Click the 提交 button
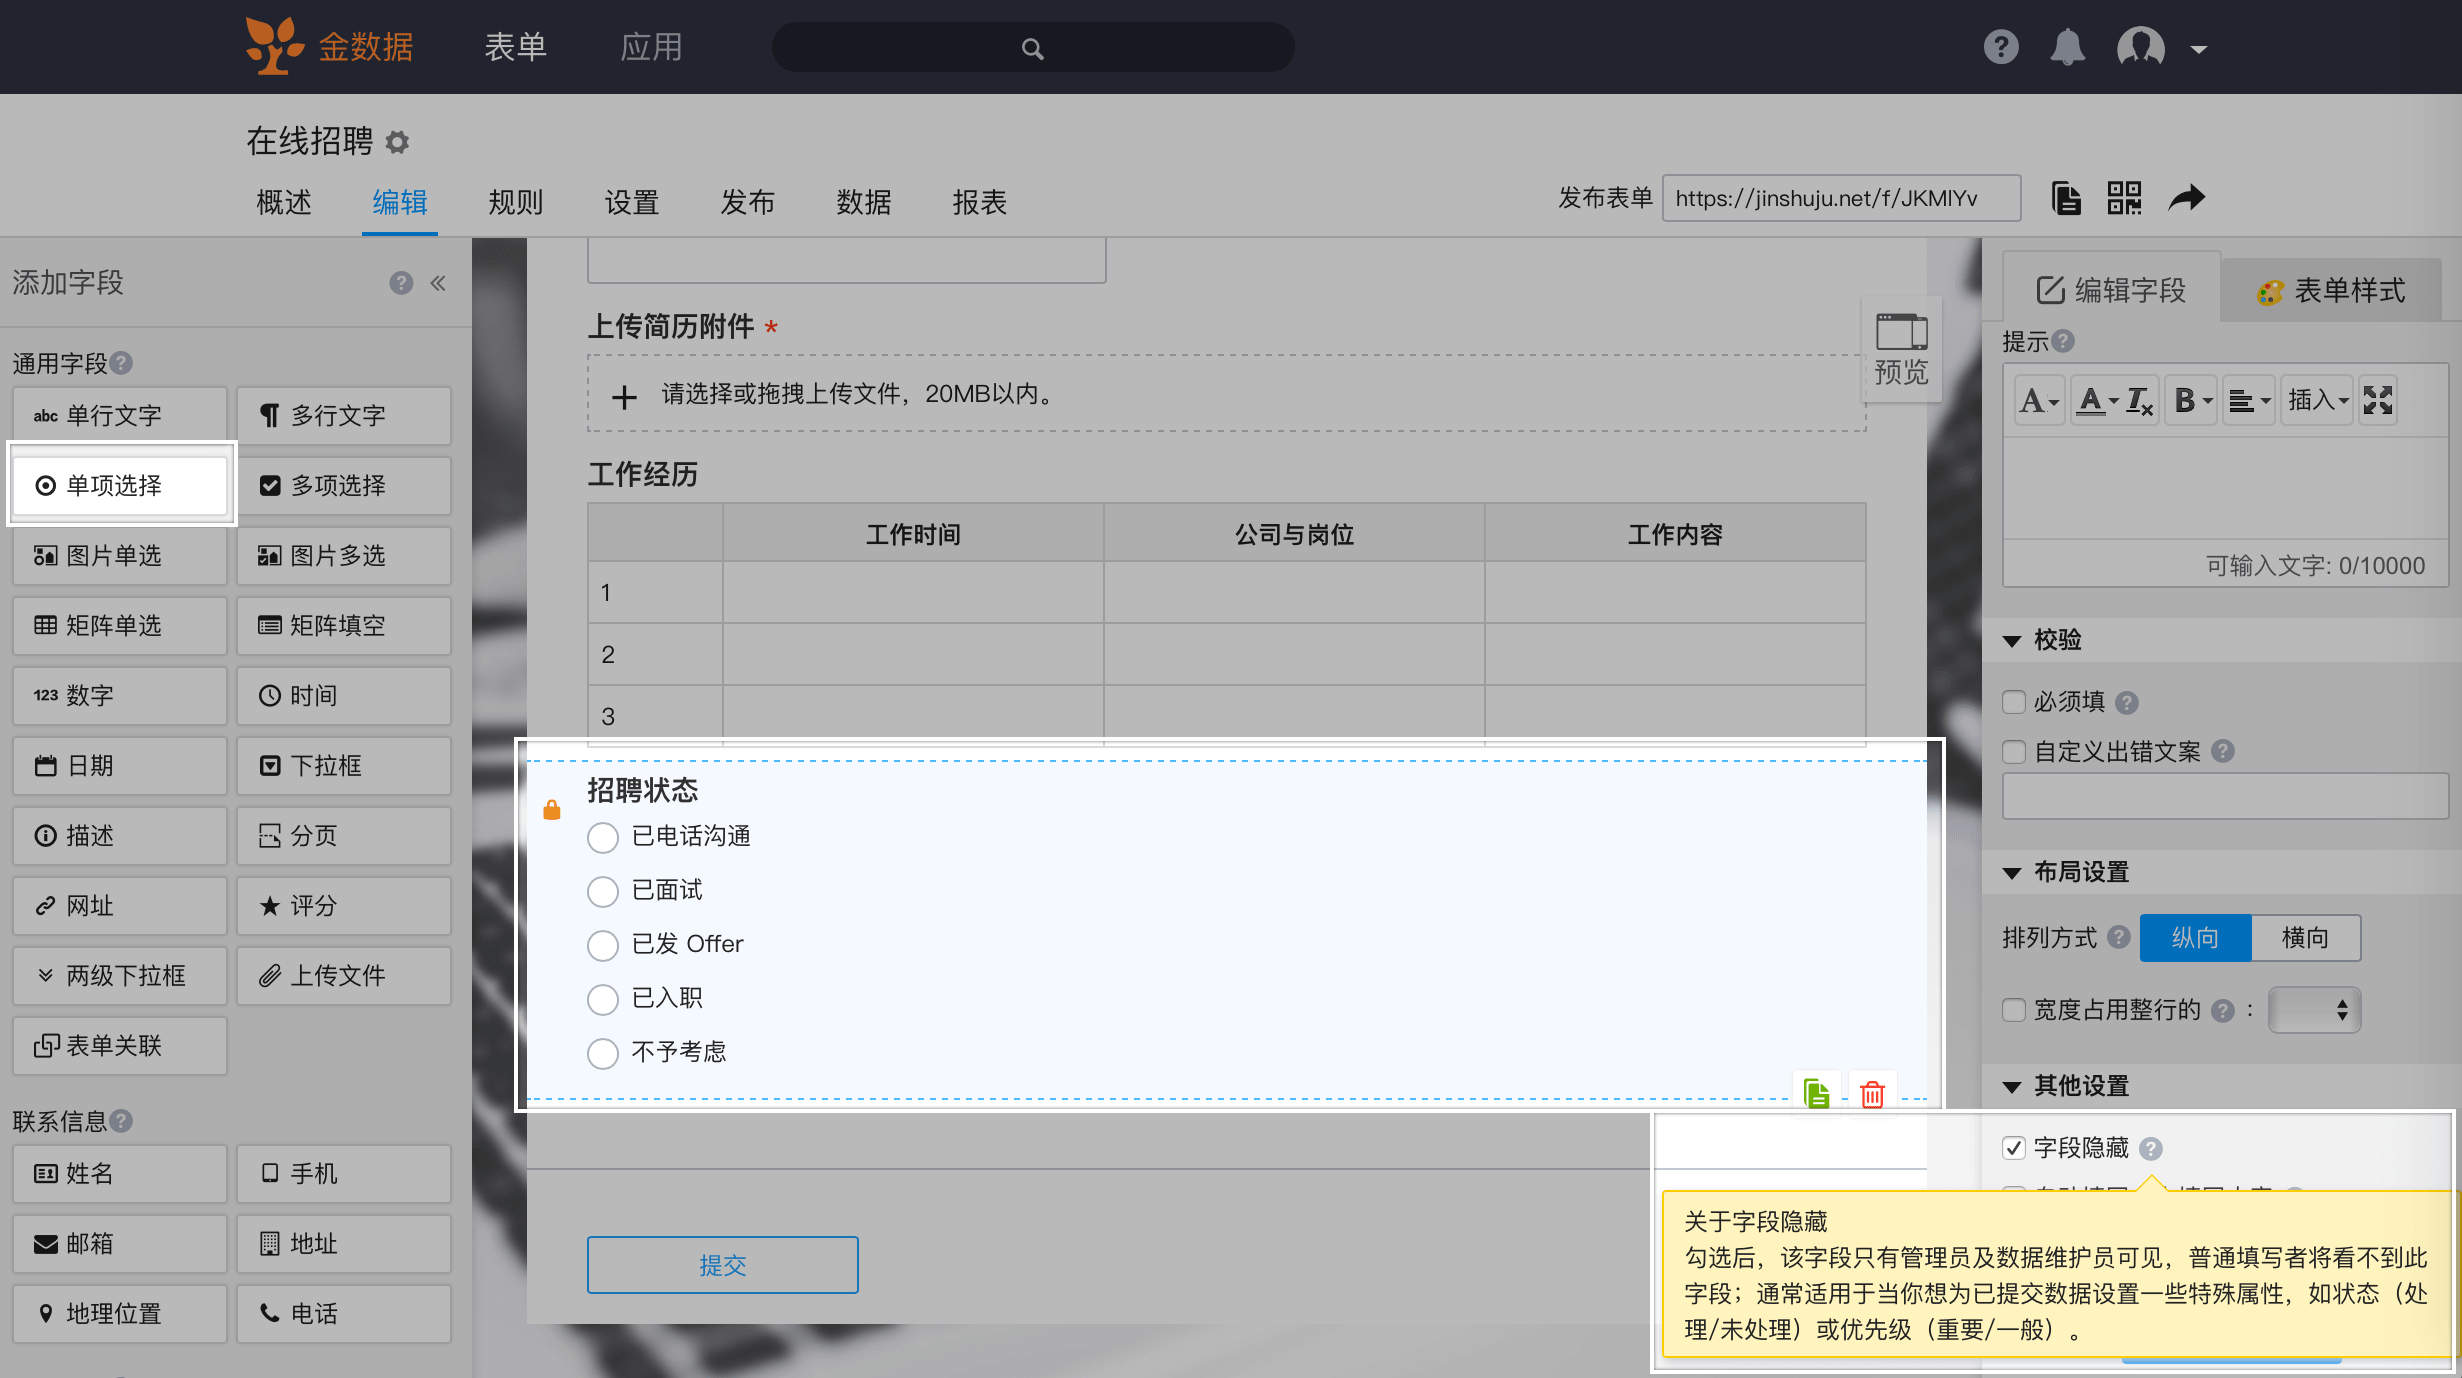Screen dimensions: 2462x1378 (722, 1265)
